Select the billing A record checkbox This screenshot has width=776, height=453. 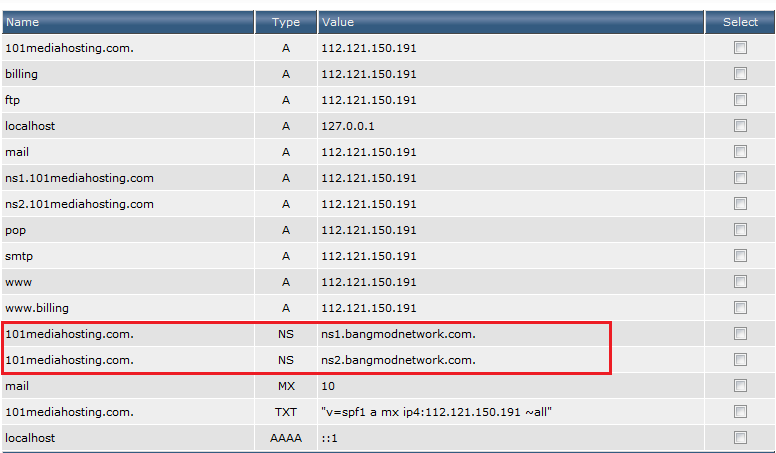point(740,74)
